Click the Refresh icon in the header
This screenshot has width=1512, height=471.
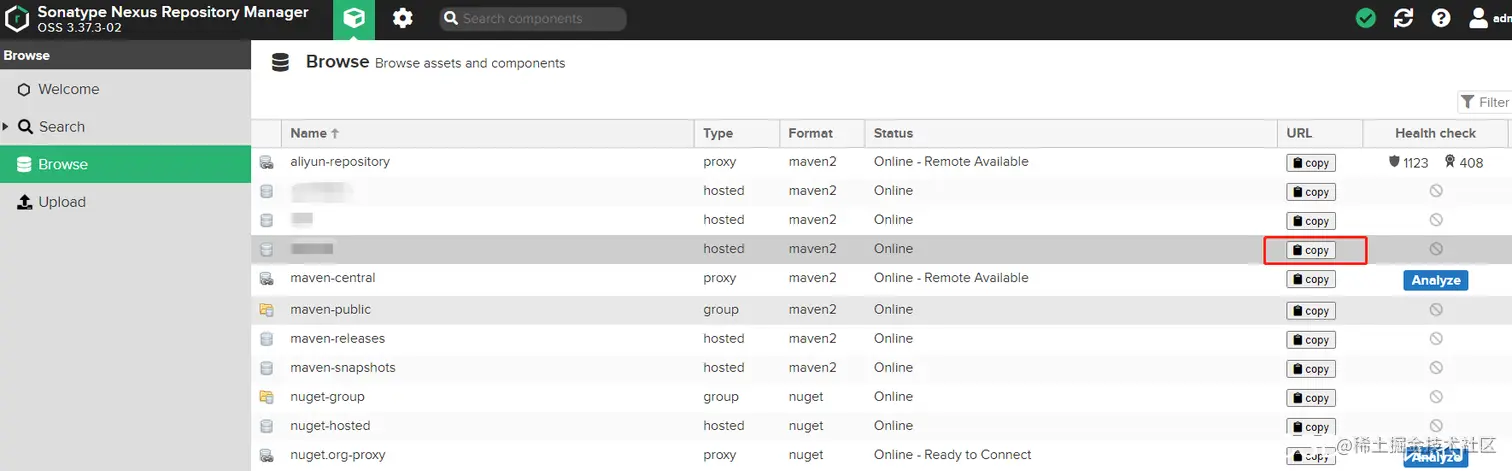coord(1403,18)
